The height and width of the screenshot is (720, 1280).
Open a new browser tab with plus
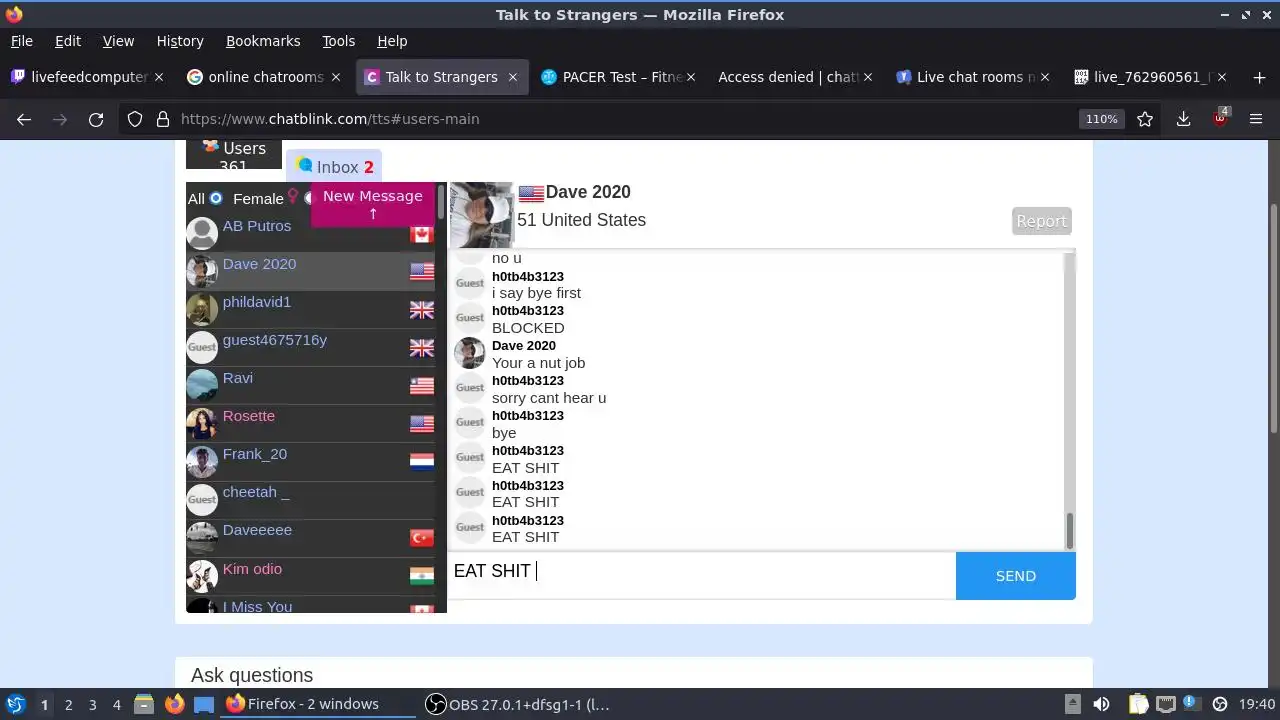[x=1258, y=77]
